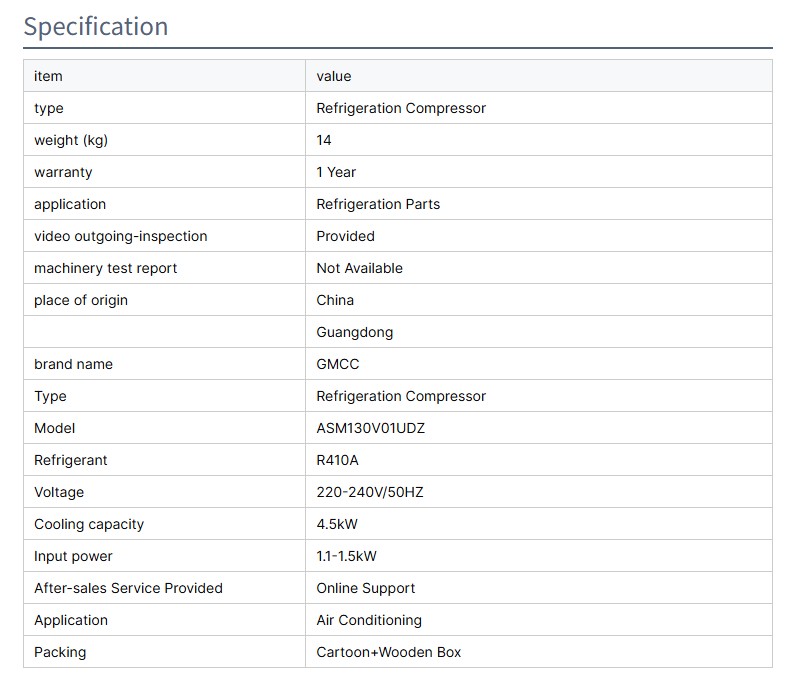This screenshot has height=691, width=798.
Task: Click the 'Refrigeration Parts' application value
Action: [378, 204]
